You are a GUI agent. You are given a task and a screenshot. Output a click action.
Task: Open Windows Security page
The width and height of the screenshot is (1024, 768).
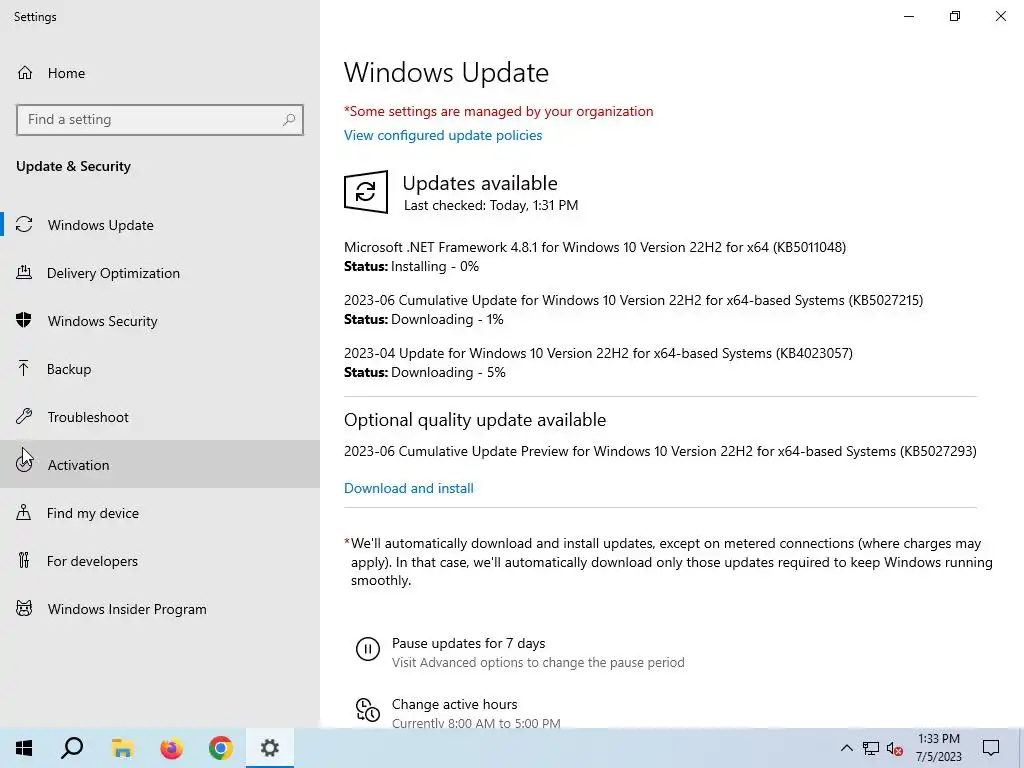160,321
